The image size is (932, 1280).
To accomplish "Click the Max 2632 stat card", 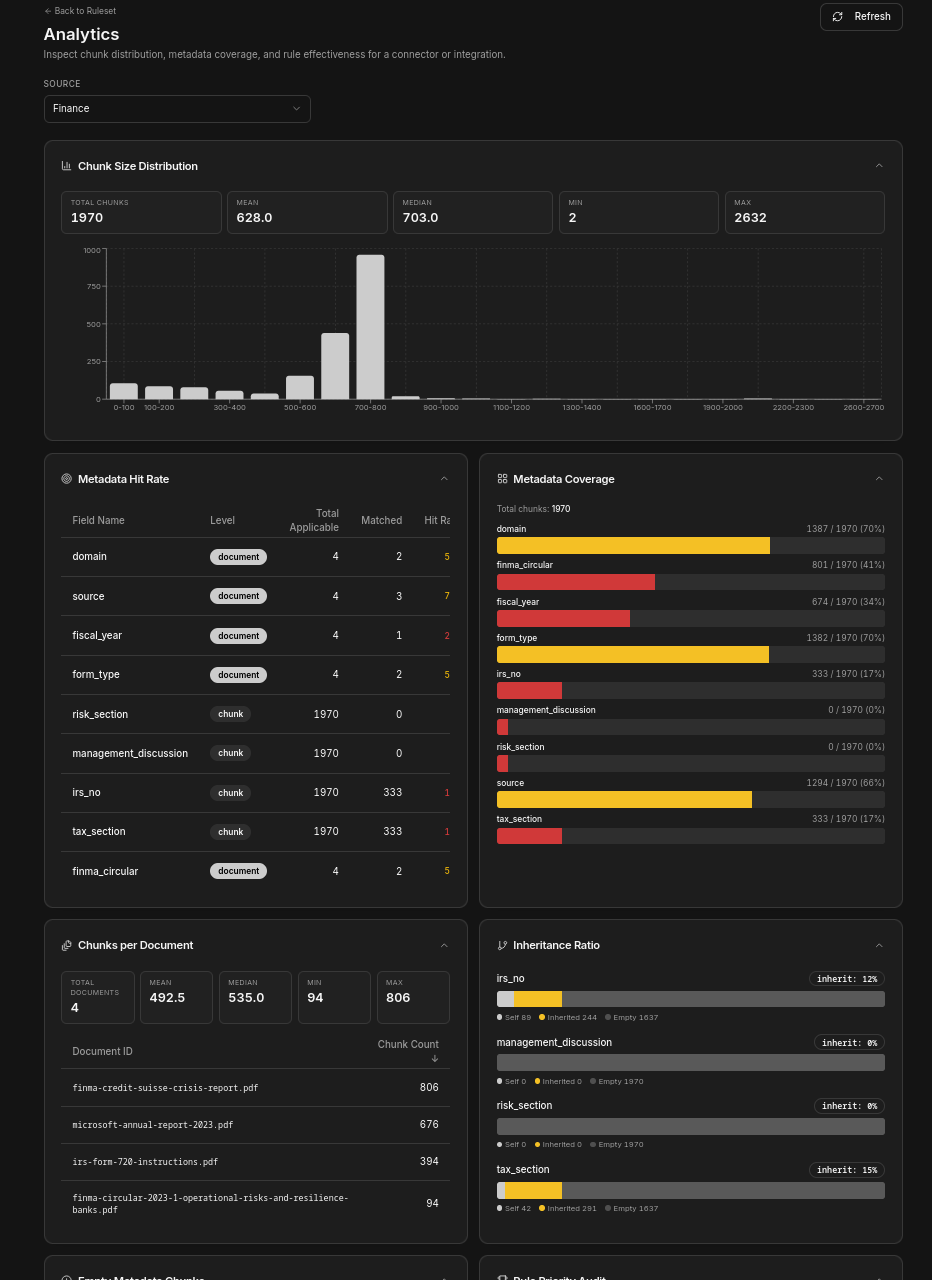I will pos(804,212).
